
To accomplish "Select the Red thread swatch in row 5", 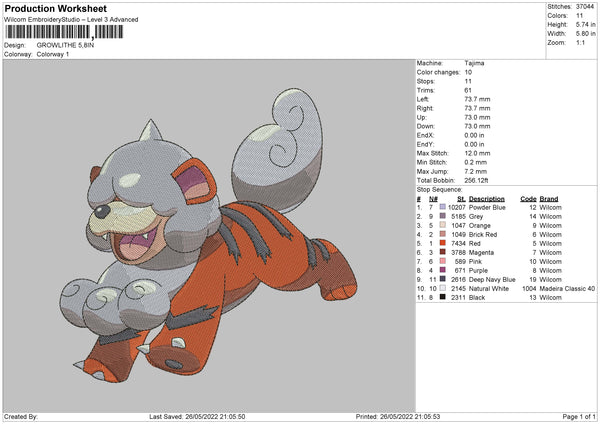I will click(x=443, y=243).
